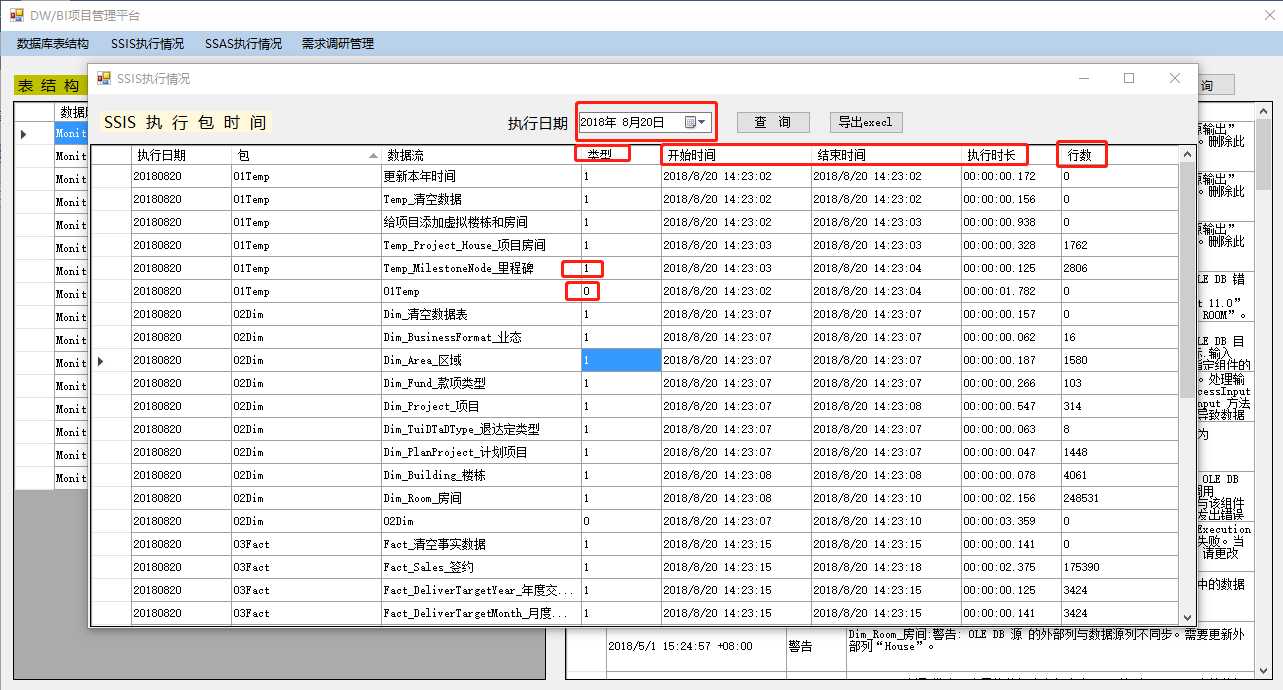This screenshot has height=690, width=1283.
Task: Sort by the 执行日期 column header
Action: [x=181, y=155]
